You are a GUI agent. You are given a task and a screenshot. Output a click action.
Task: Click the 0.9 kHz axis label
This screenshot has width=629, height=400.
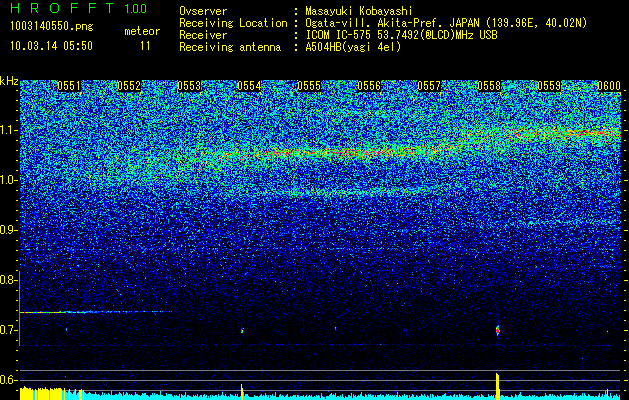pyautogui.click(x=8, y=230)
